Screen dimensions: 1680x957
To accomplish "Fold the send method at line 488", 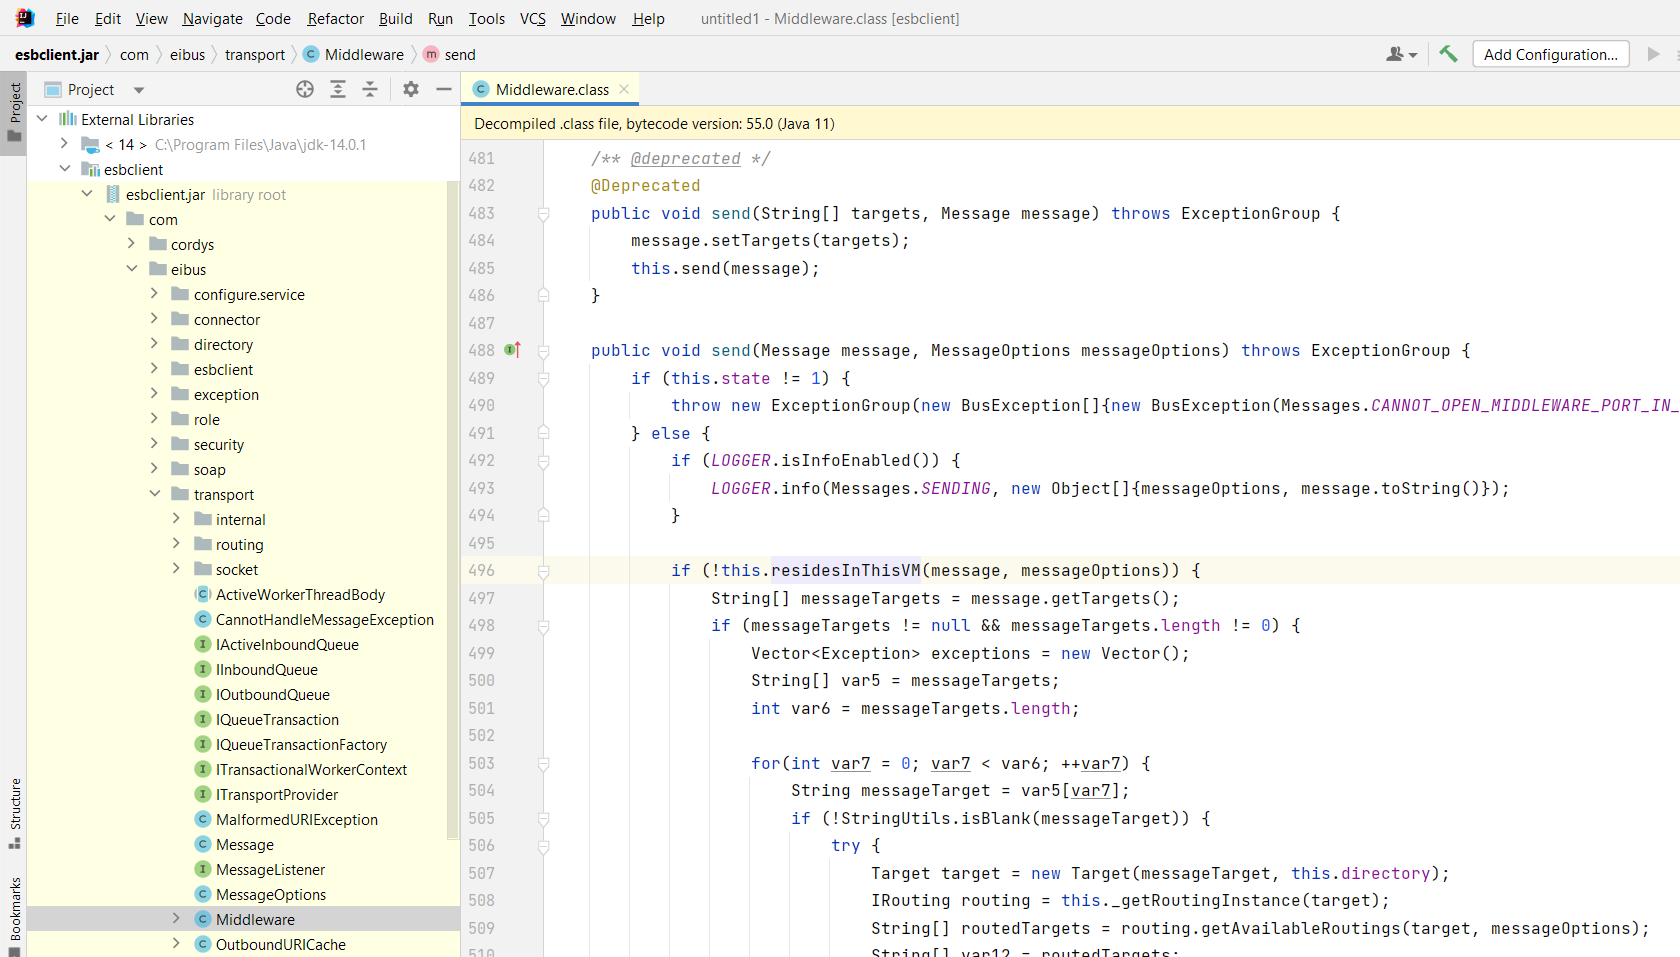I will click(x=544, y=351).
